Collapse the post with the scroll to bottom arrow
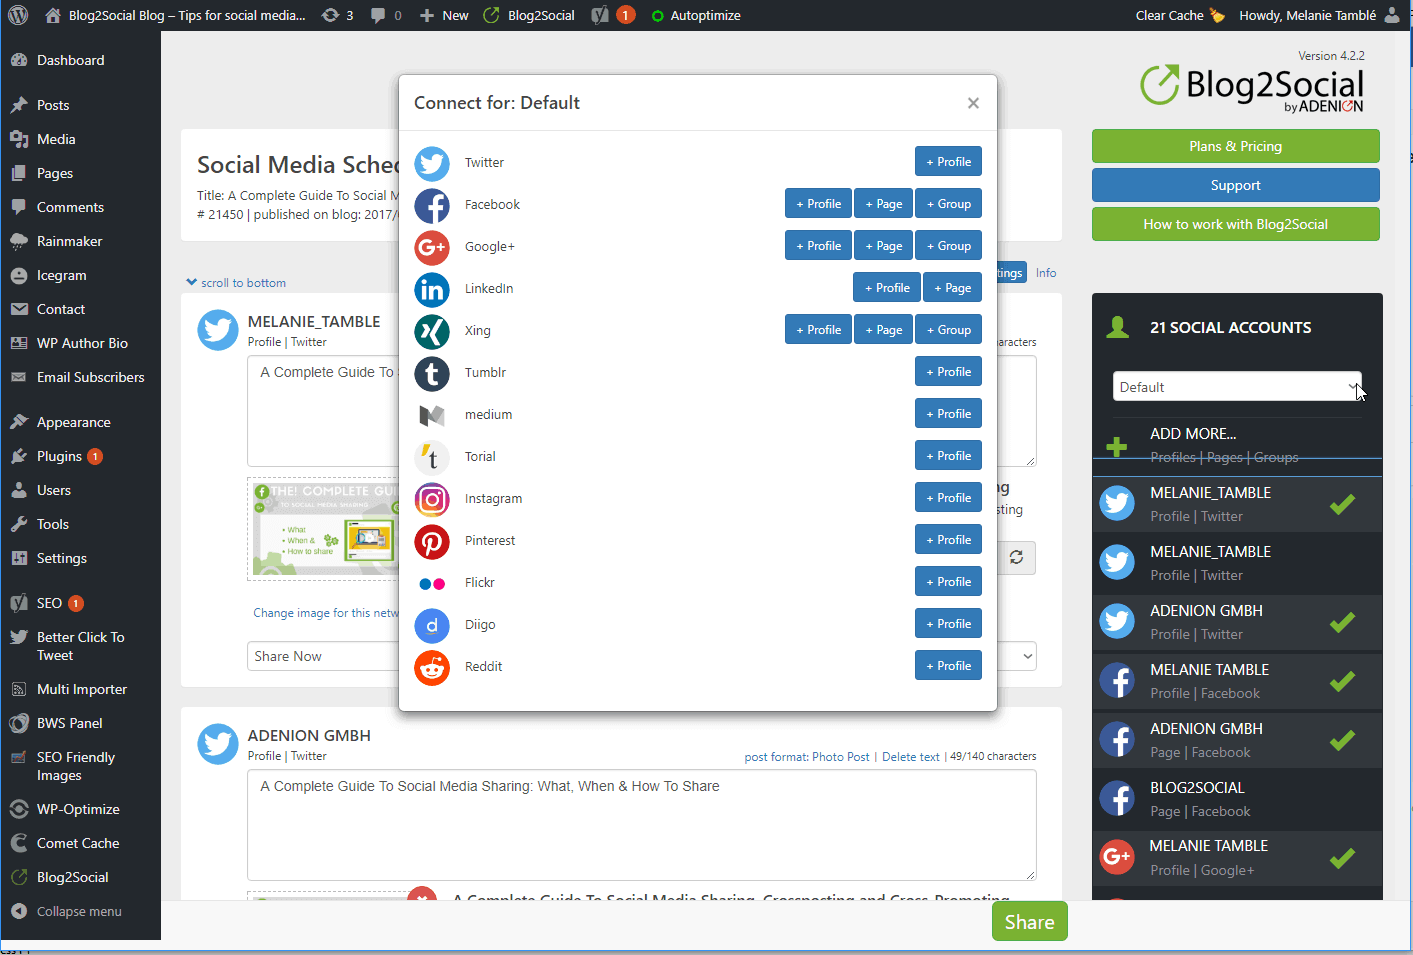Image resolution: width=1413 pixels, height=955 pixels. pyautogui.click(x=236, y=282)
